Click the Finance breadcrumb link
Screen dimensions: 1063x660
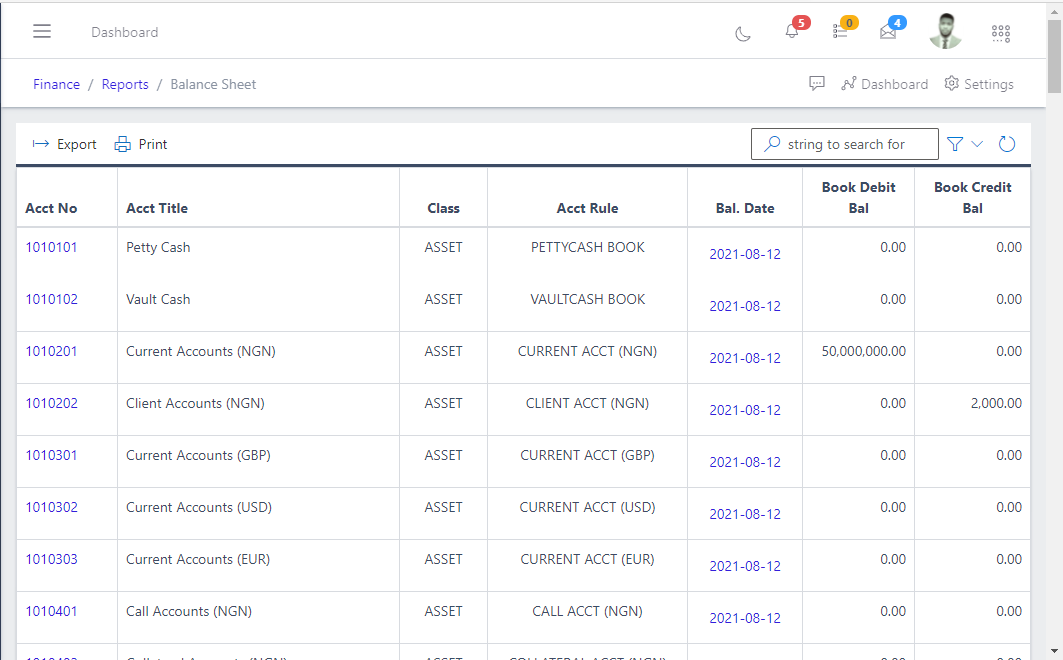point(56,84)
